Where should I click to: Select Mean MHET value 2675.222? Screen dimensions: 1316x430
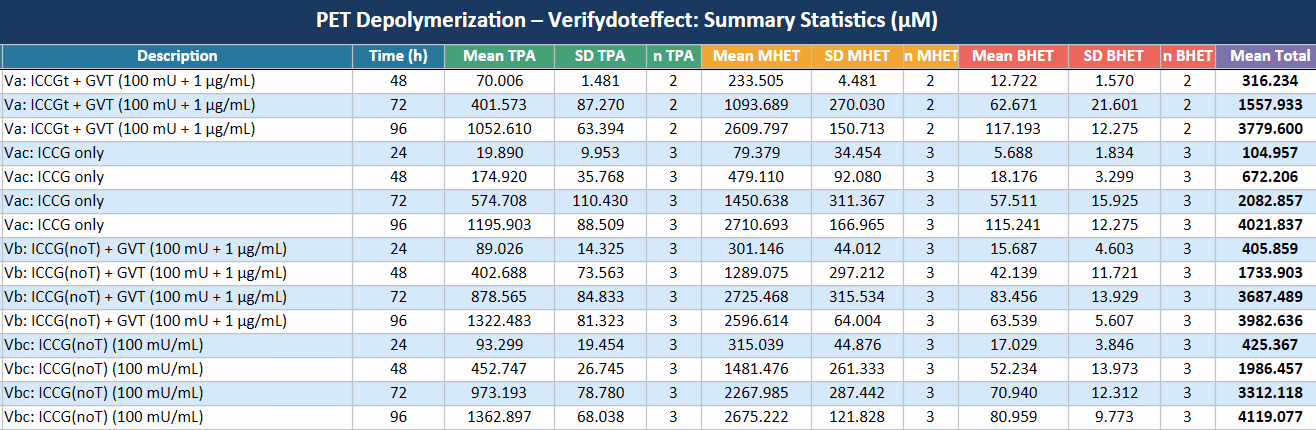[757, 417]
